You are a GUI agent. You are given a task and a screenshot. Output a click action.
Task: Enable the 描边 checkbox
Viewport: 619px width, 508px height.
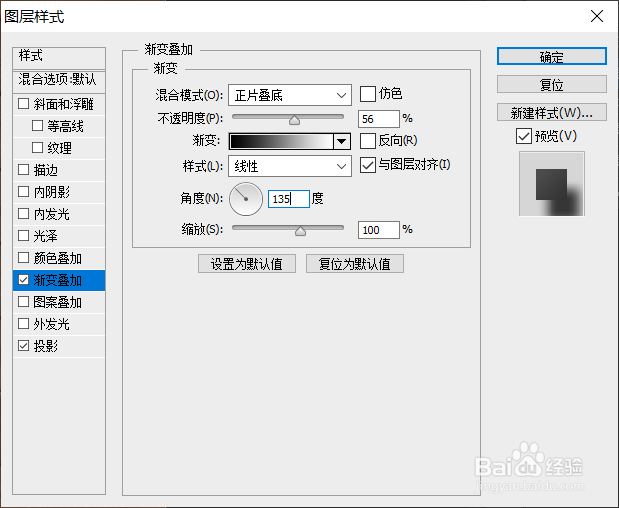(x=24, y=170)
